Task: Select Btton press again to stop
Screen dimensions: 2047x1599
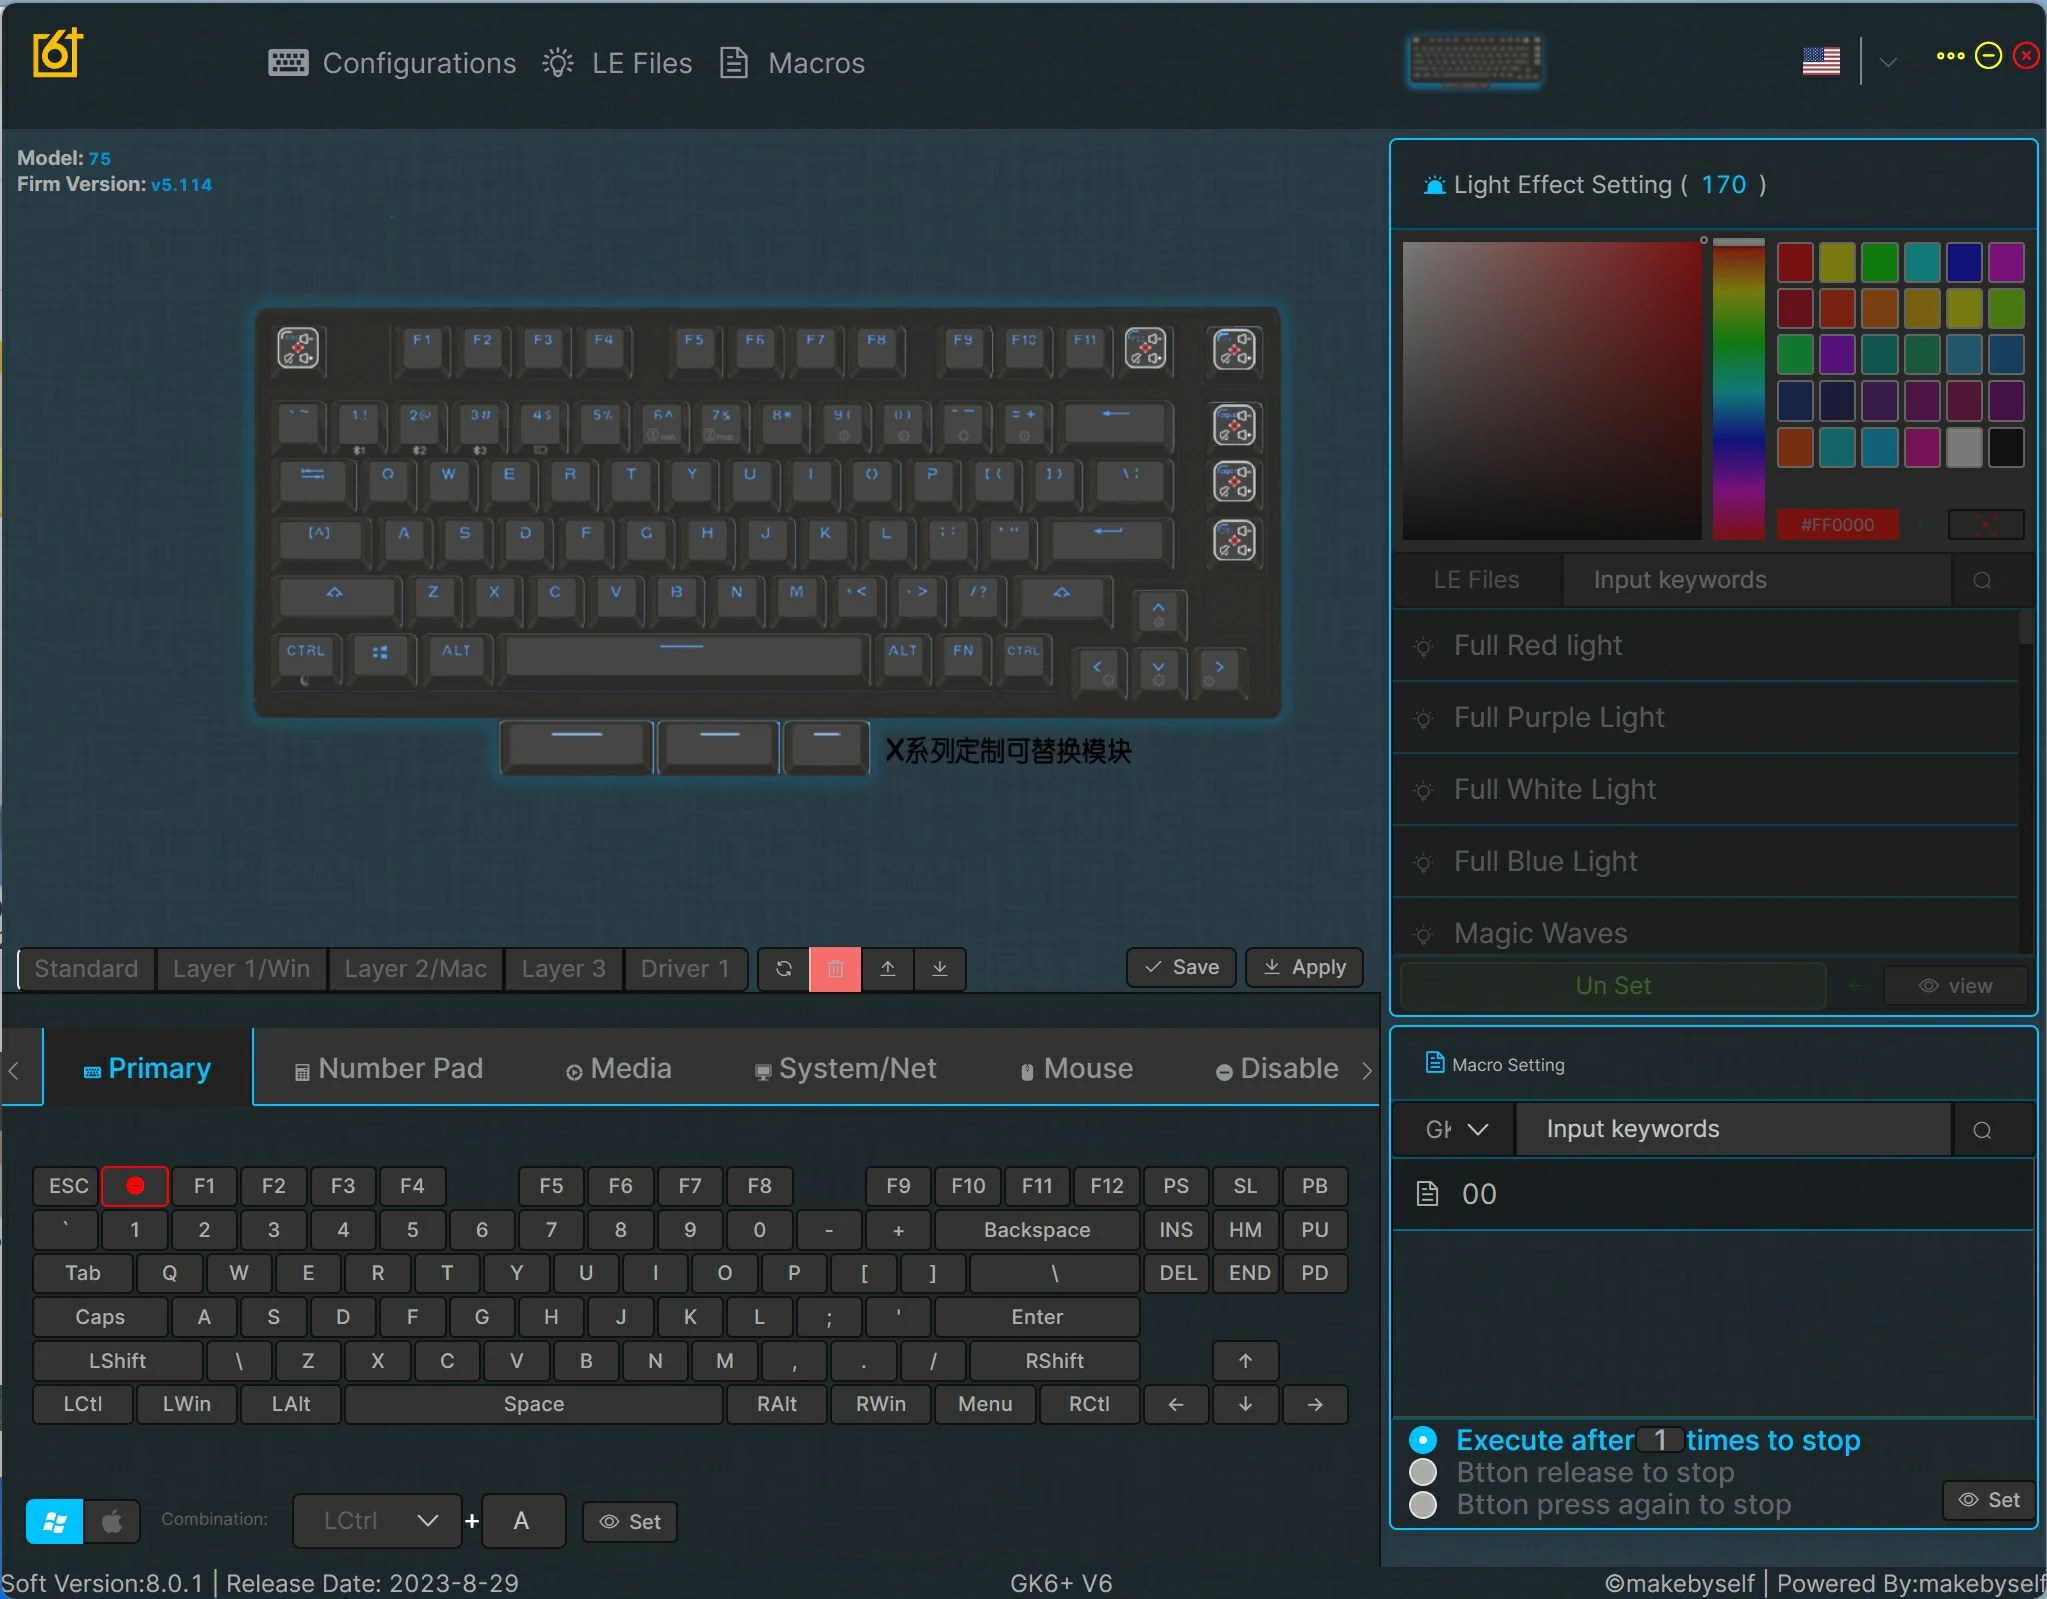Action: tap(1423, 1504)
